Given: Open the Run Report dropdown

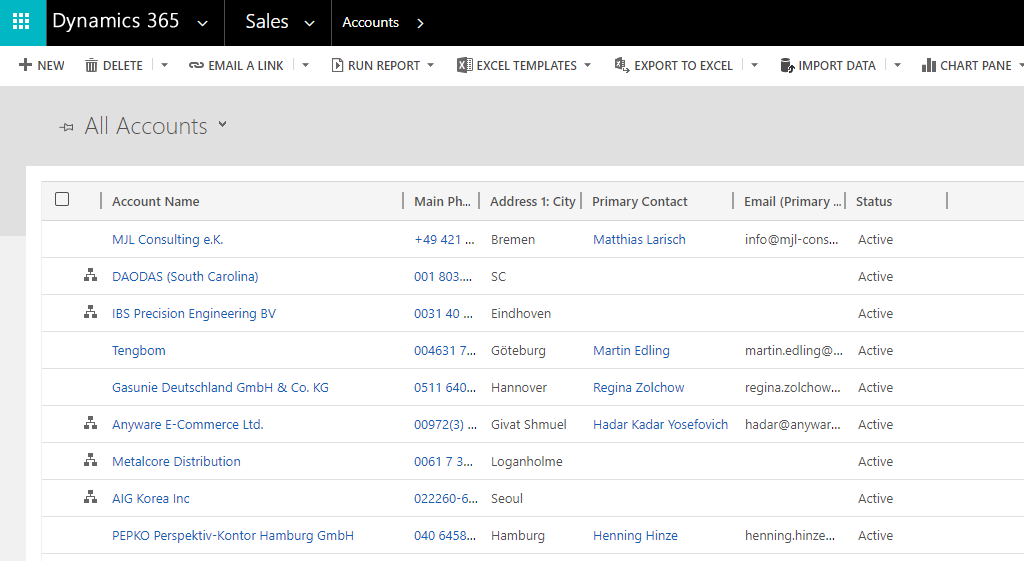Looking at the screenshot, I should pos(383,65).
